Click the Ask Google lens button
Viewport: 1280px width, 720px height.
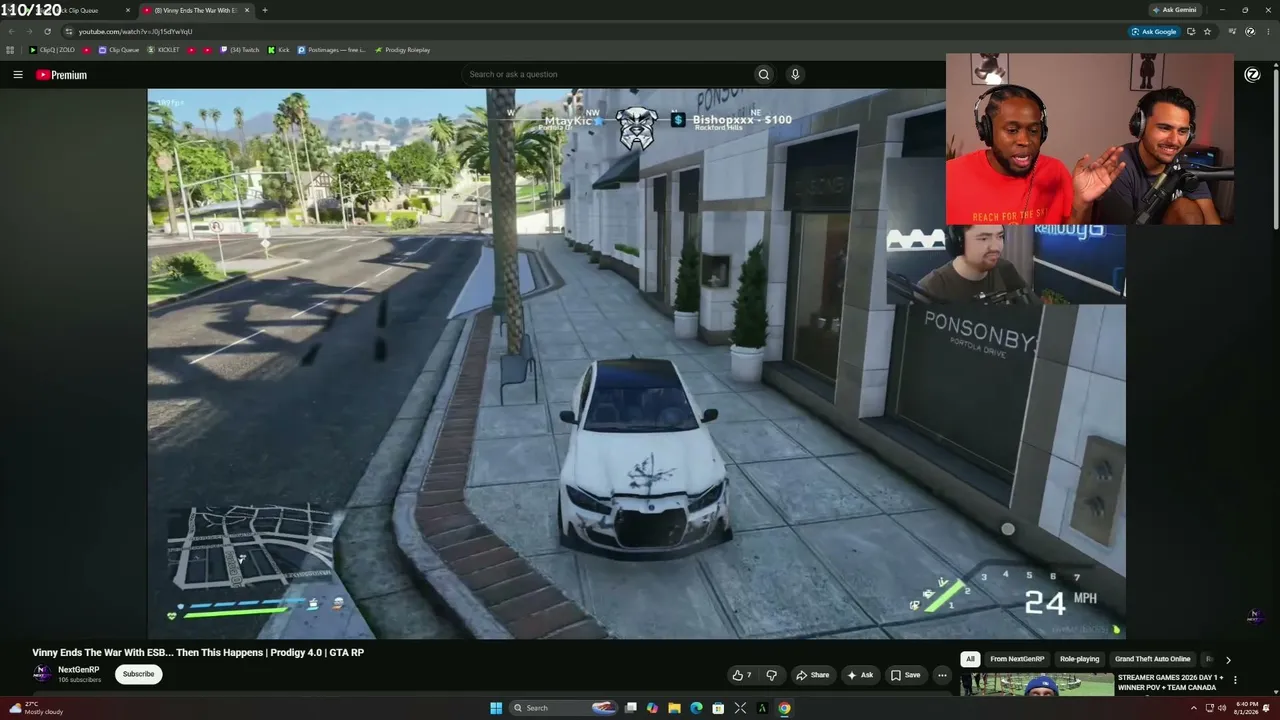point(1154,31)
